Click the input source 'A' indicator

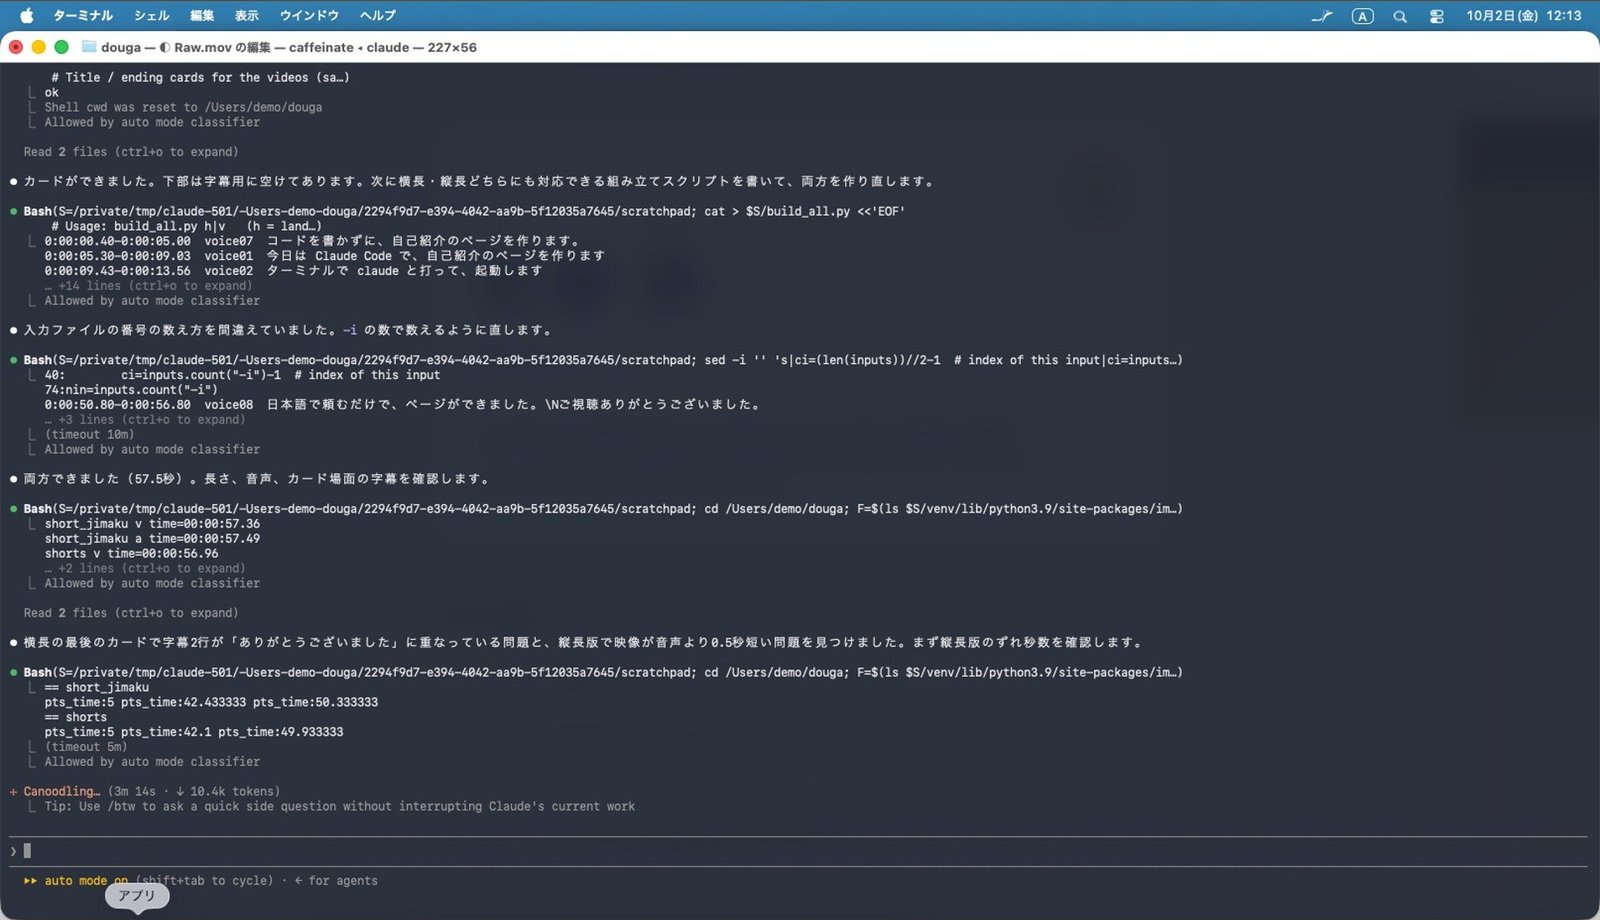(1362, 16)
